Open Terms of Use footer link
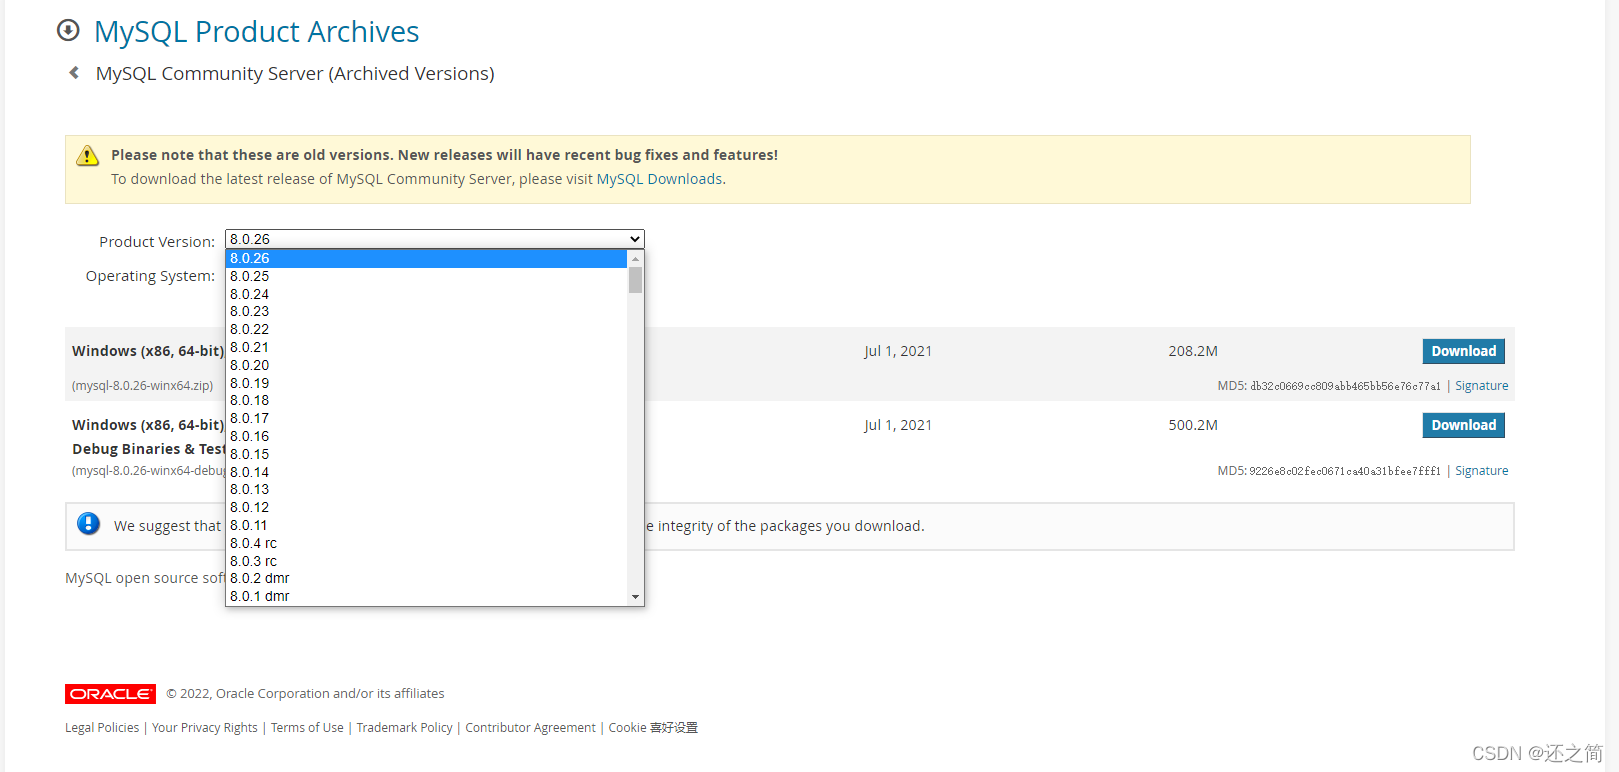The image size is (1619, 772). point(307,728)
